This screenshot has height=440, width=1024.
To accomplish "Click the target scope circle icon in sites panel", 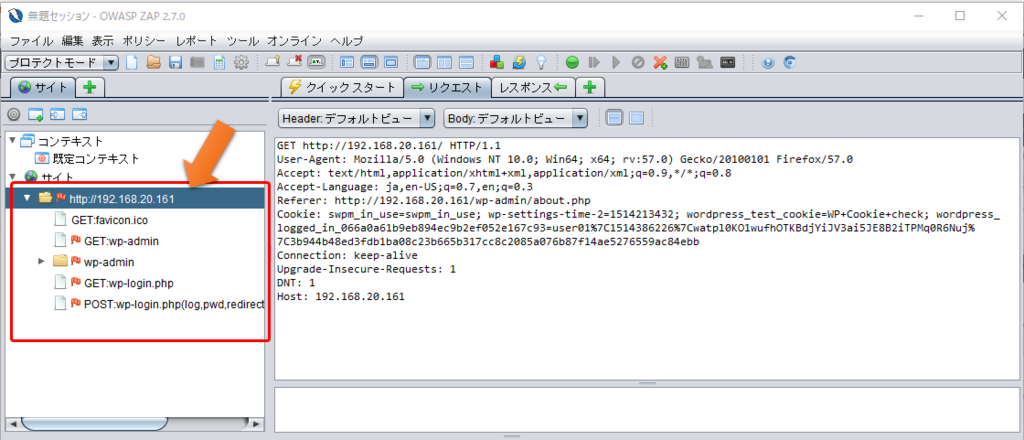I will pos(14,115).
